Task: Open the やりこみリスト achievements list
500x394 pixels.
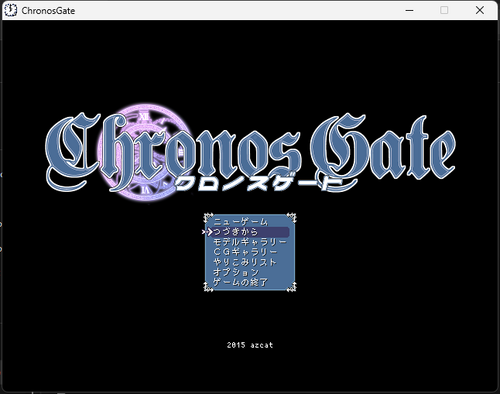Action: [245, 262]
